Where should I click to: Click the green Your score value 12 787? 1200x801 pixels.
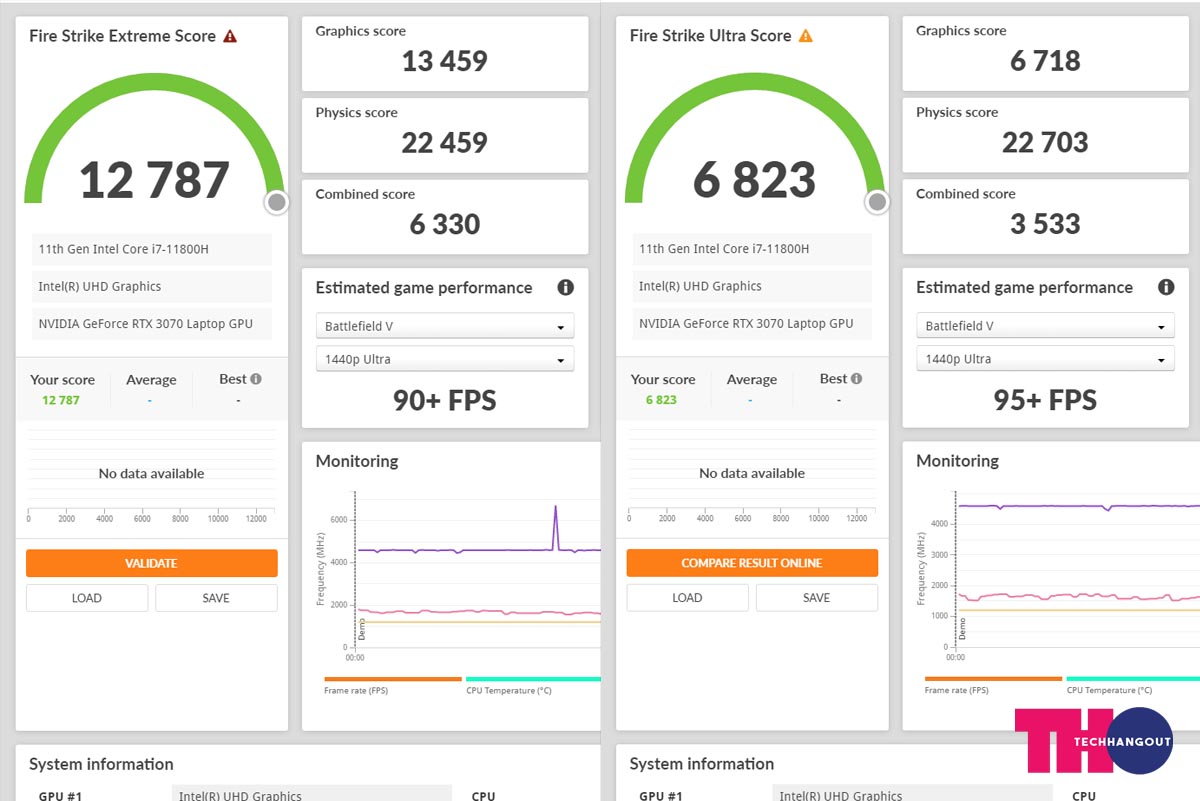coord(61,400)
